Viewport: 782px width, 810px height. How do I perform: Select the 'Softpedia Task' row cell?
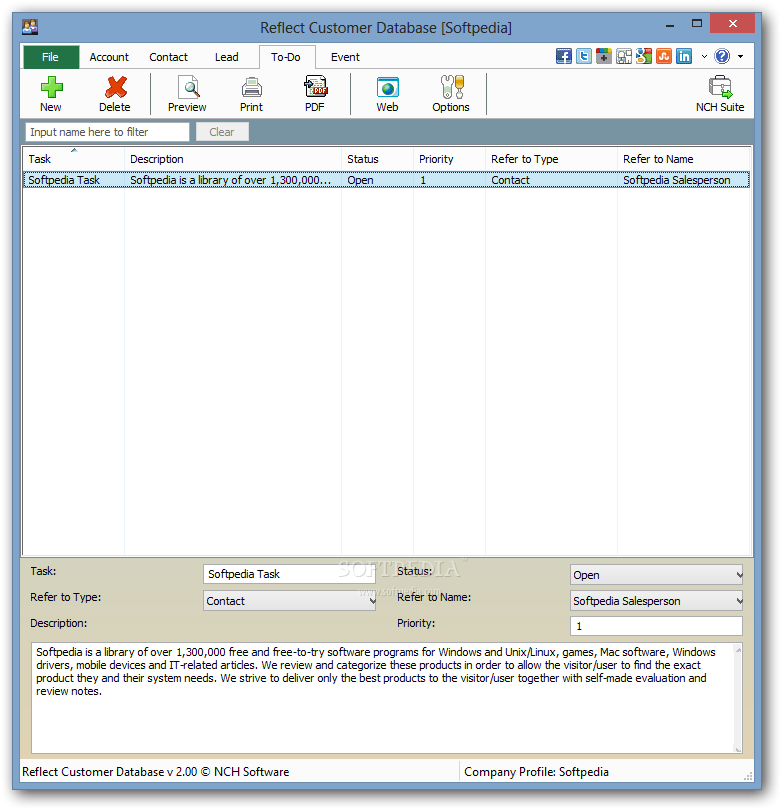(x=73, y=180)
